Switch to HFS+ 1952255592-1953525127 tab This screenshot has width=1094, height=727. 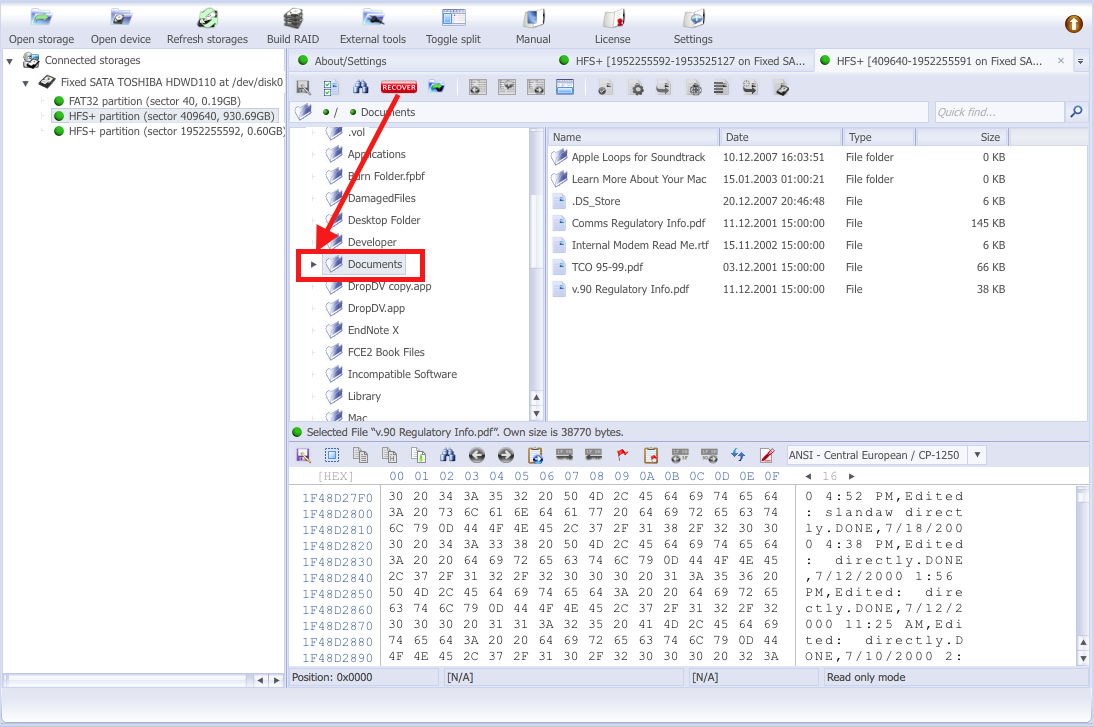tap(684, 61)
